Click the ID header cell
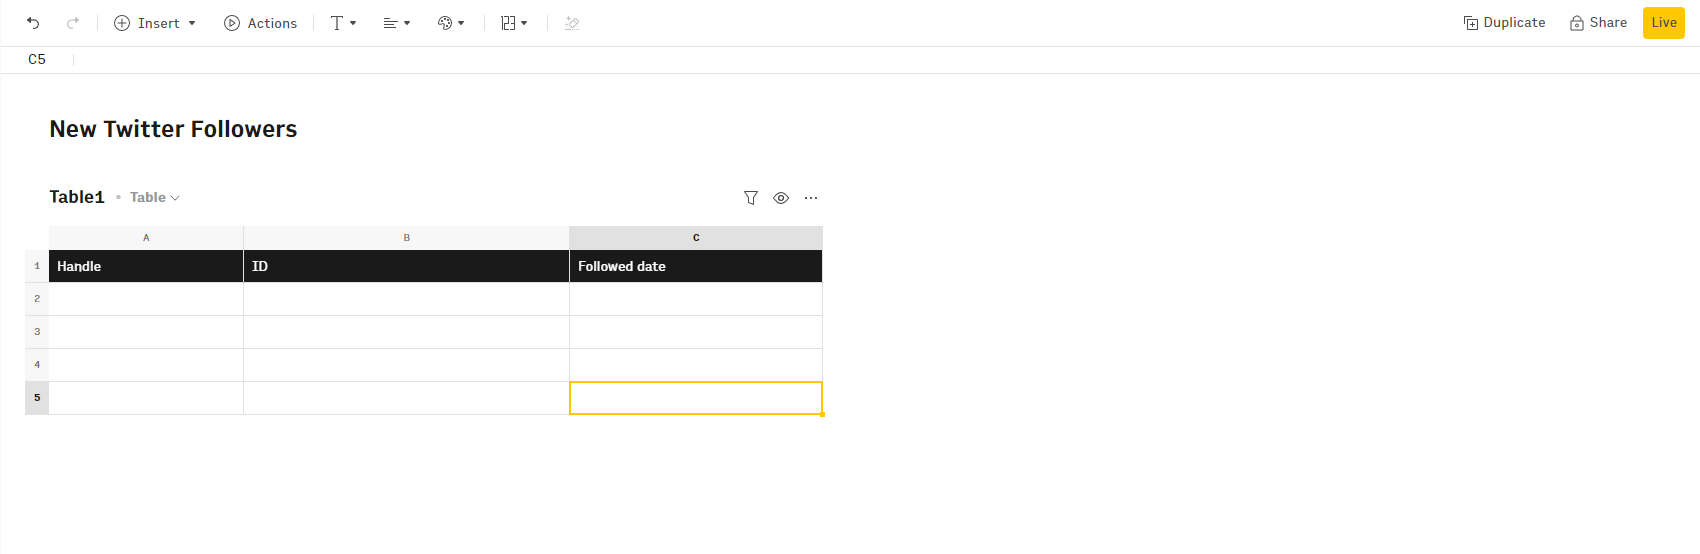The width and height of the screenshot is (1700, 554). [x=407, y=266]
